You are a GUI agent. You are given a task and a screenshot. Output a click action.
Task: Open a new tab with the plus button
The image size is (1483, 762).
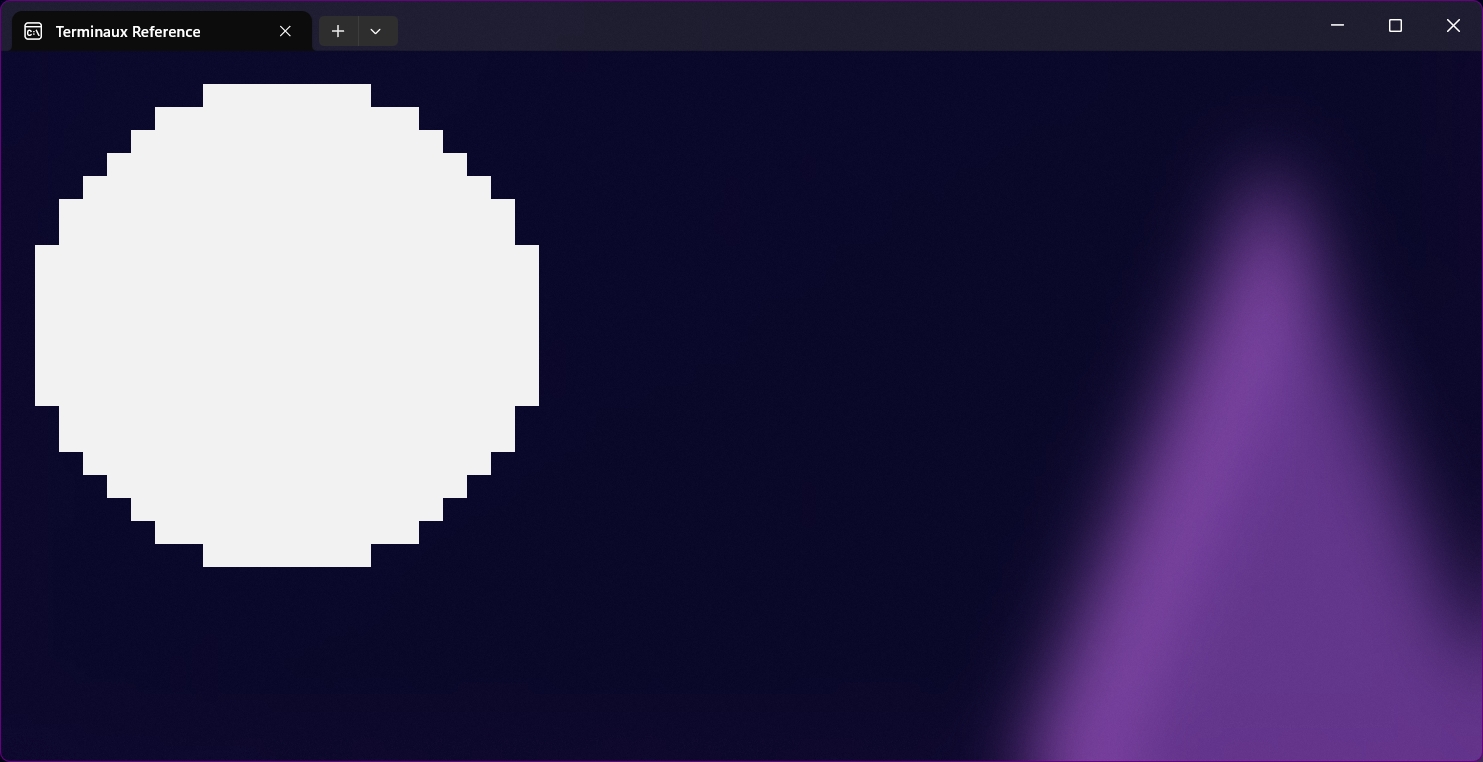coord(338,31)
